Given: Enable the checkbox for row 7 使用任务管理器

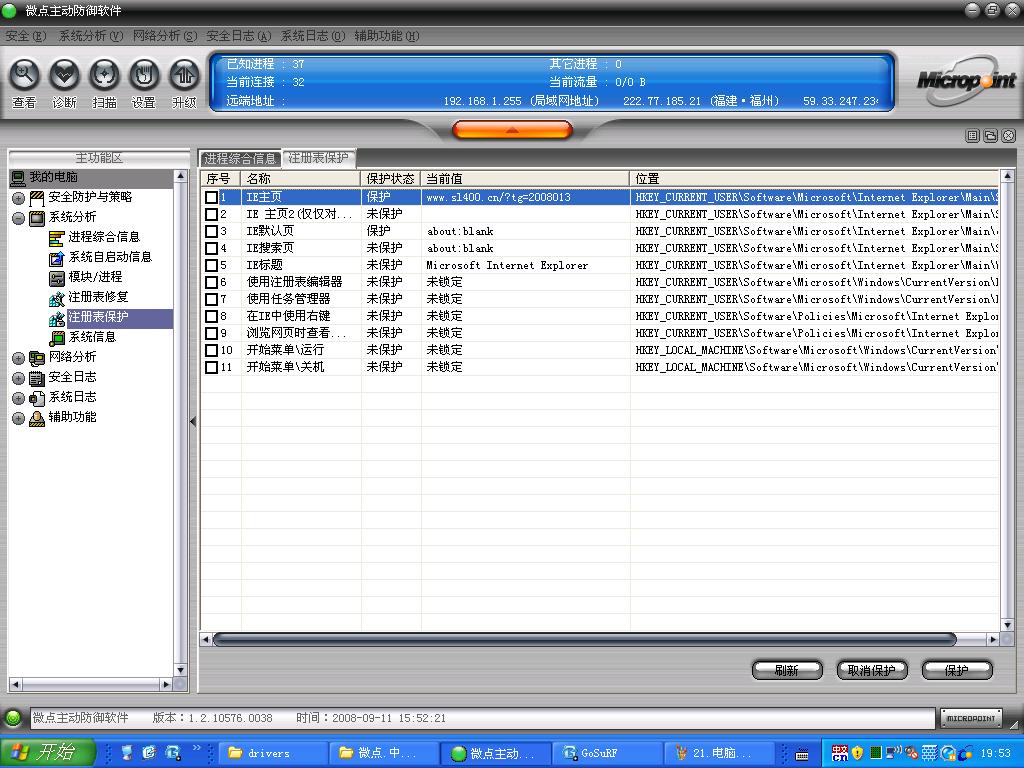Looking at the screenshot, I should coord(212,299).
